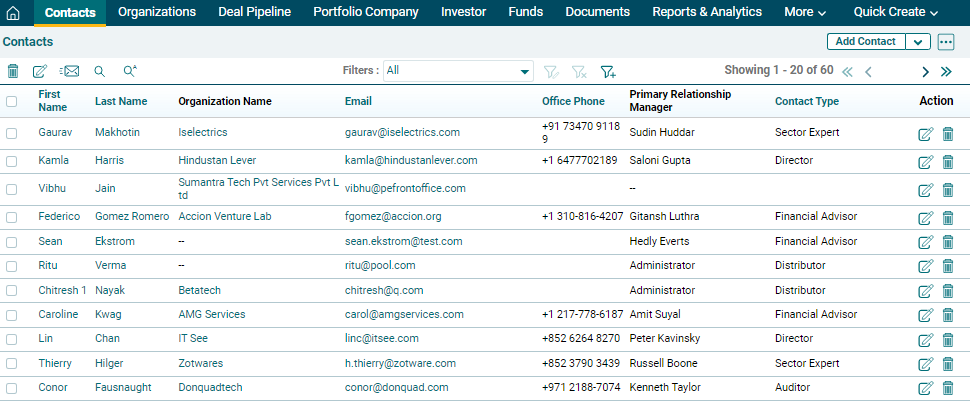Image resolution: width=970 pixels, height=402 pixels.
Task: Go to next page of contacts
Action: [x=925, y=71]
